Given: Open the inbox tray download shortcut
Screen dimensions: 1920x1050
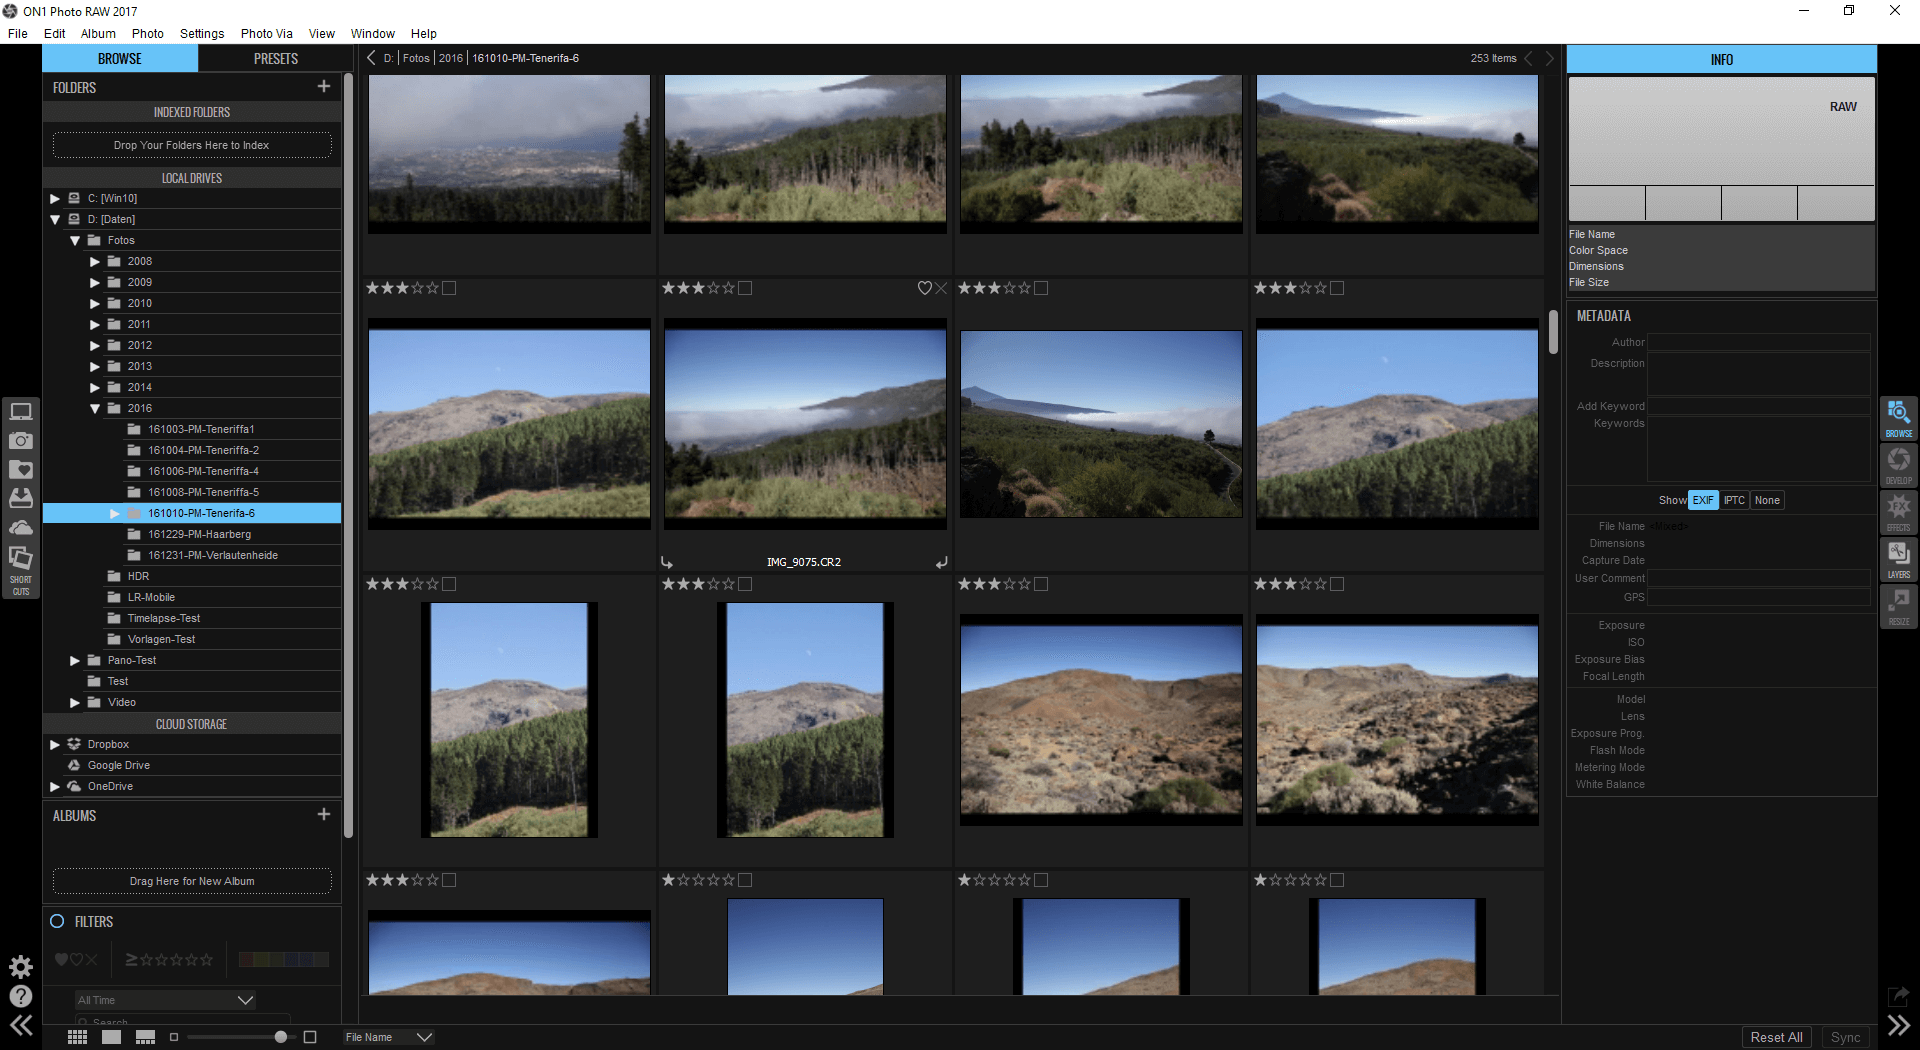Looking at the screenshot, I should pyautogui.click(x=21, y=497).
